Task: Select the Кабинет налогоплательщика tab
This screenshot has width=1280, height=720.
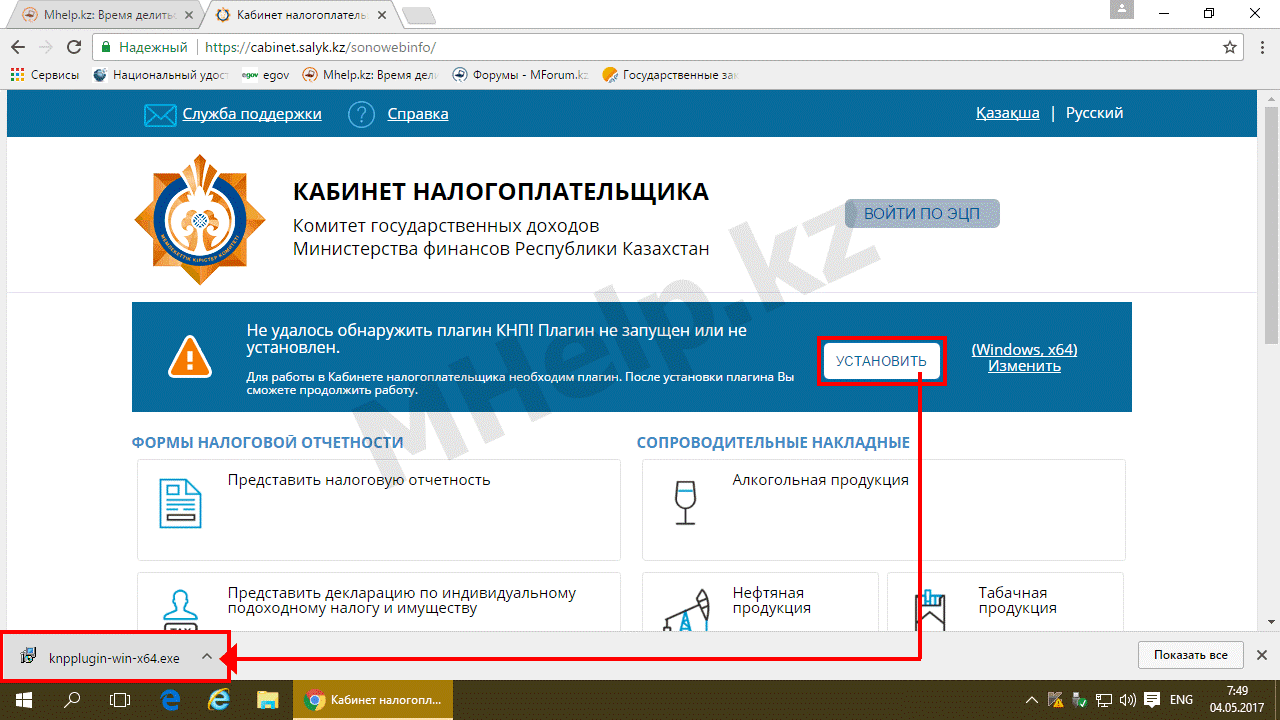Action: coord(298,15)
